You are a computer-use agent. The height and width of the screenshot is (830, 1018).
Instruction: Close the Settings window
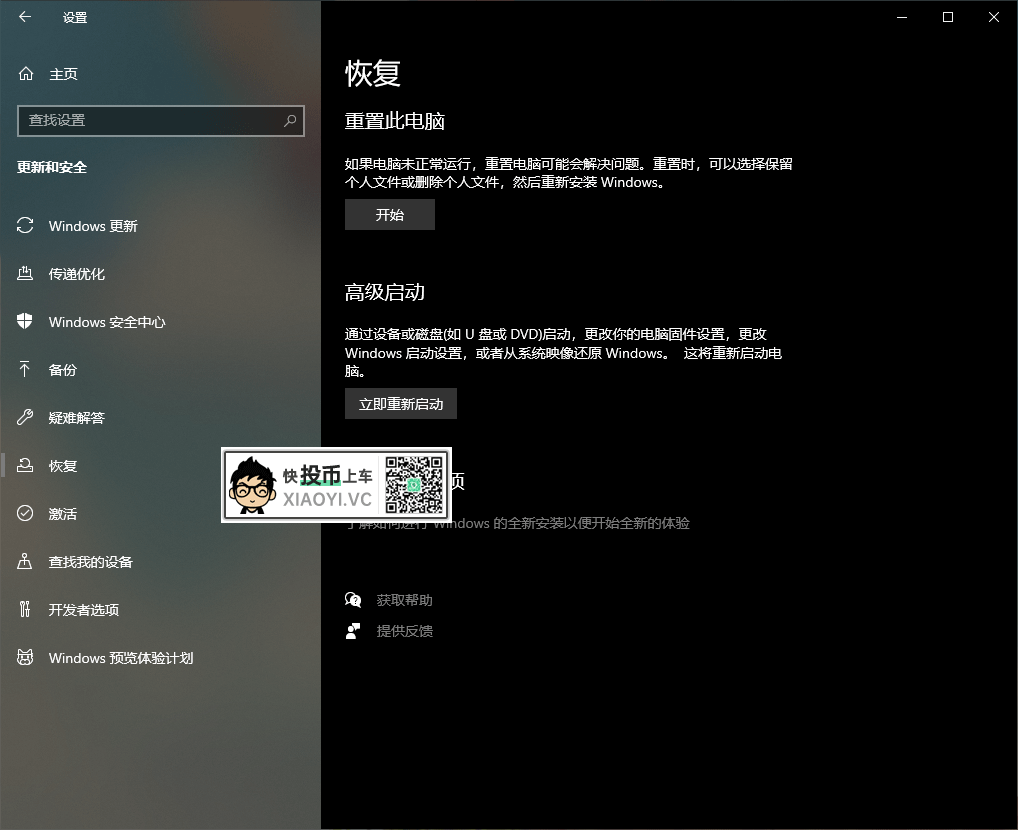[994, 18]
